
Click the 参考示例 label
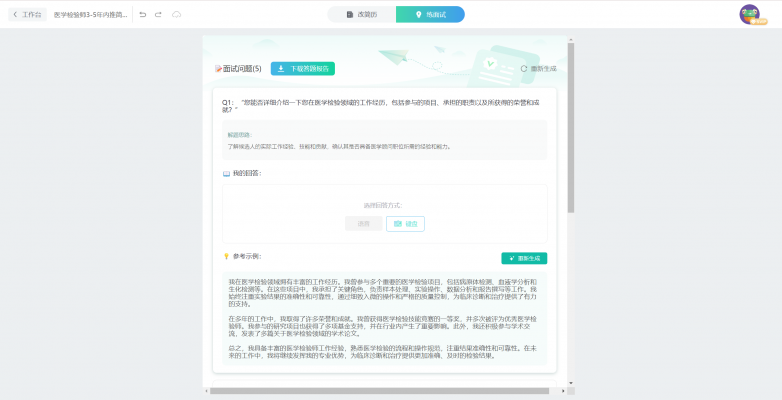247,256
